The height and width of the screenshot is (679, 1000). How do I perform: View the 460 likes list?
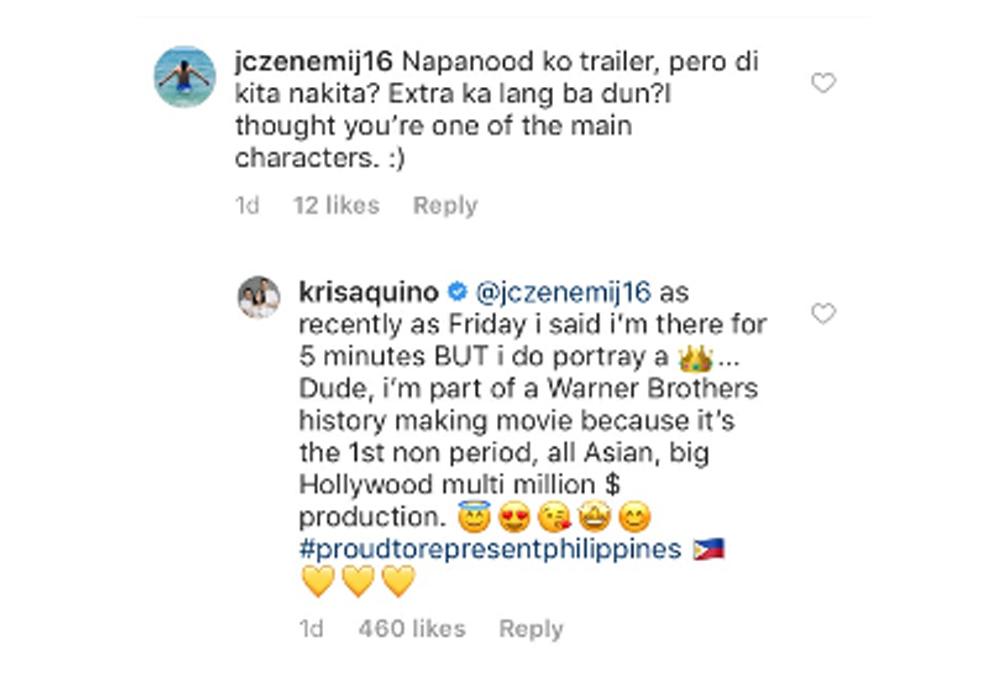coord(412,629)
